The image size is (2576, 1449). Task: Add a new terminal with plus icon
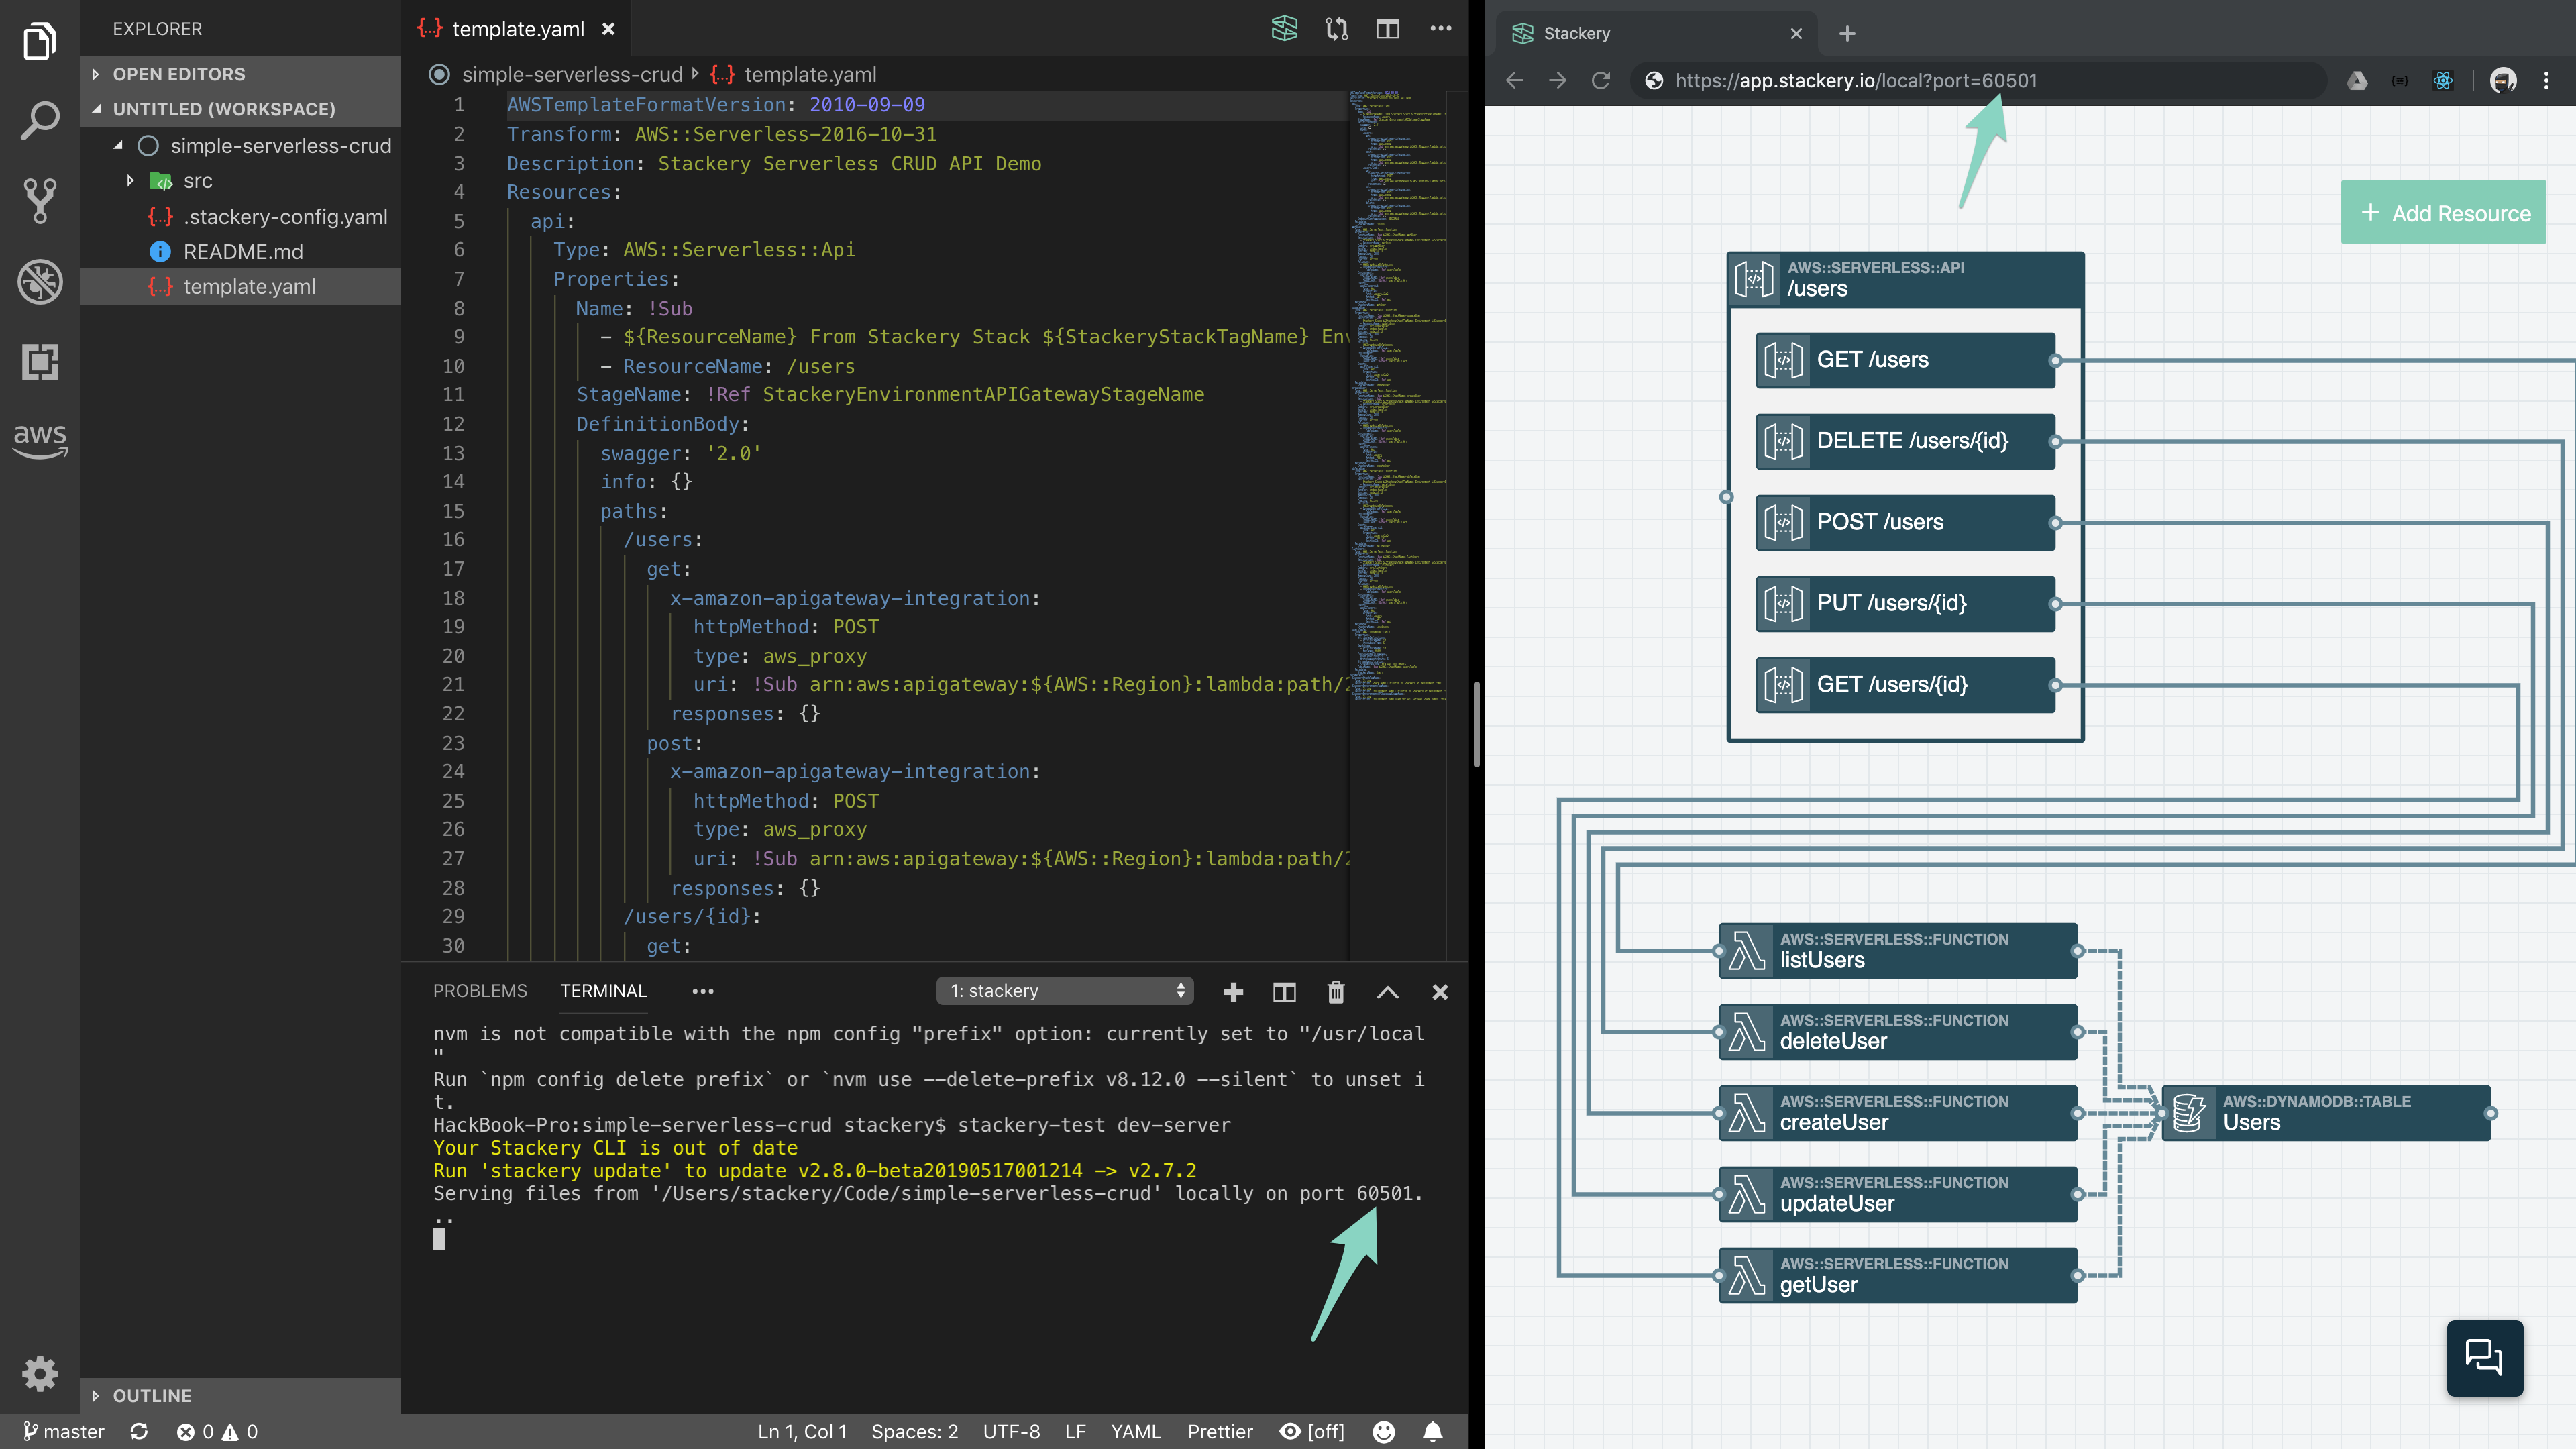point(1233,991)
